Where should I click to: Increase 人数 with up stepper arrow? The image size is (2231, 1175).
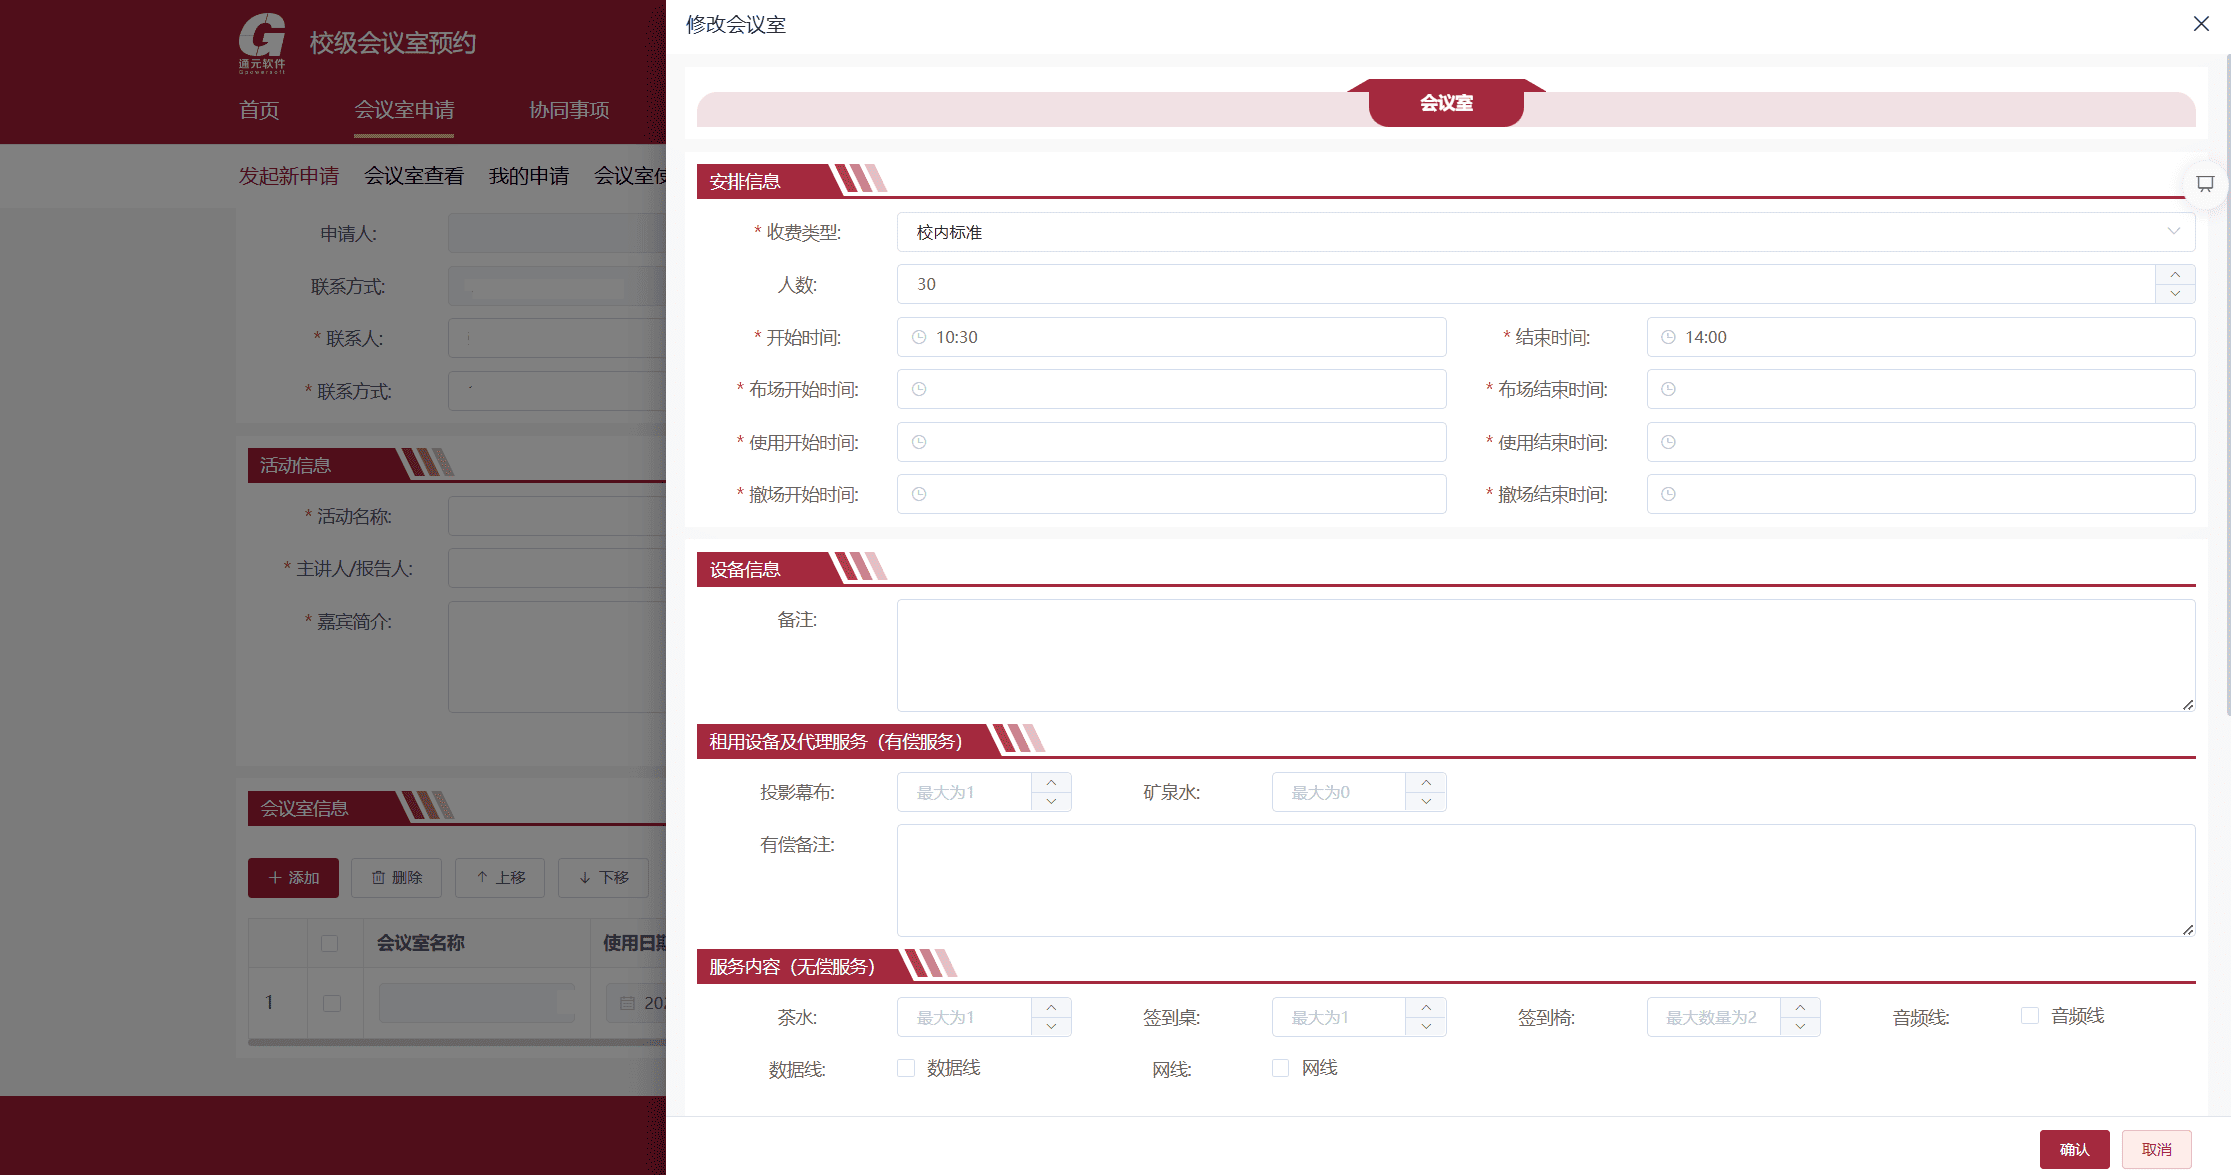click(x=2174, y=275)
